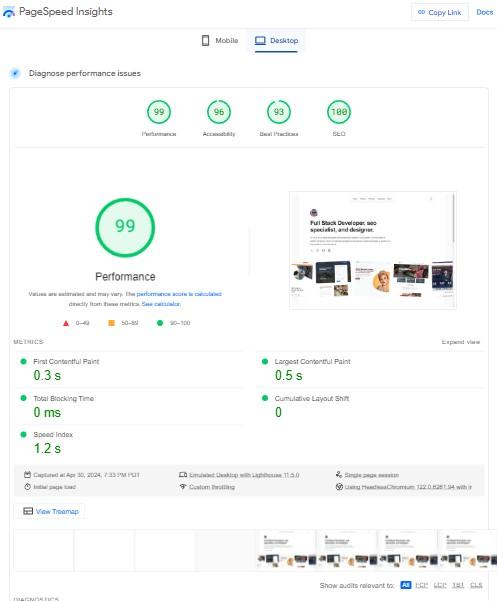This screenshot has width=497, height=601.
Task: Click the red triangle 0–49 legend icon
Action: pyautogui.click(x=66, y=323)
